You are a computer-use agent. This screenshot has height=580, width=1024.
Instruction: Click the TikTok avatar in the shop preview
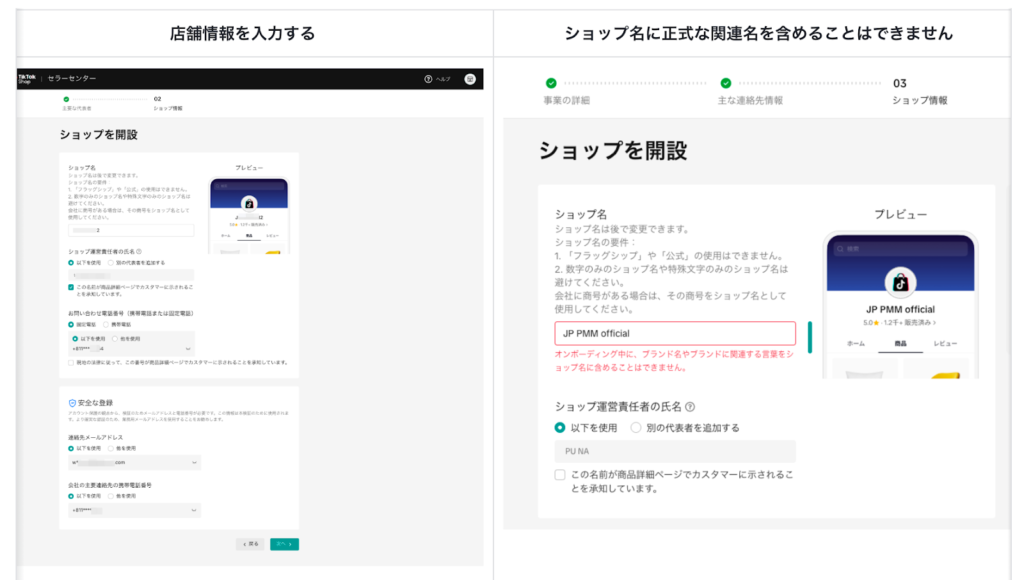coord(900,282)
